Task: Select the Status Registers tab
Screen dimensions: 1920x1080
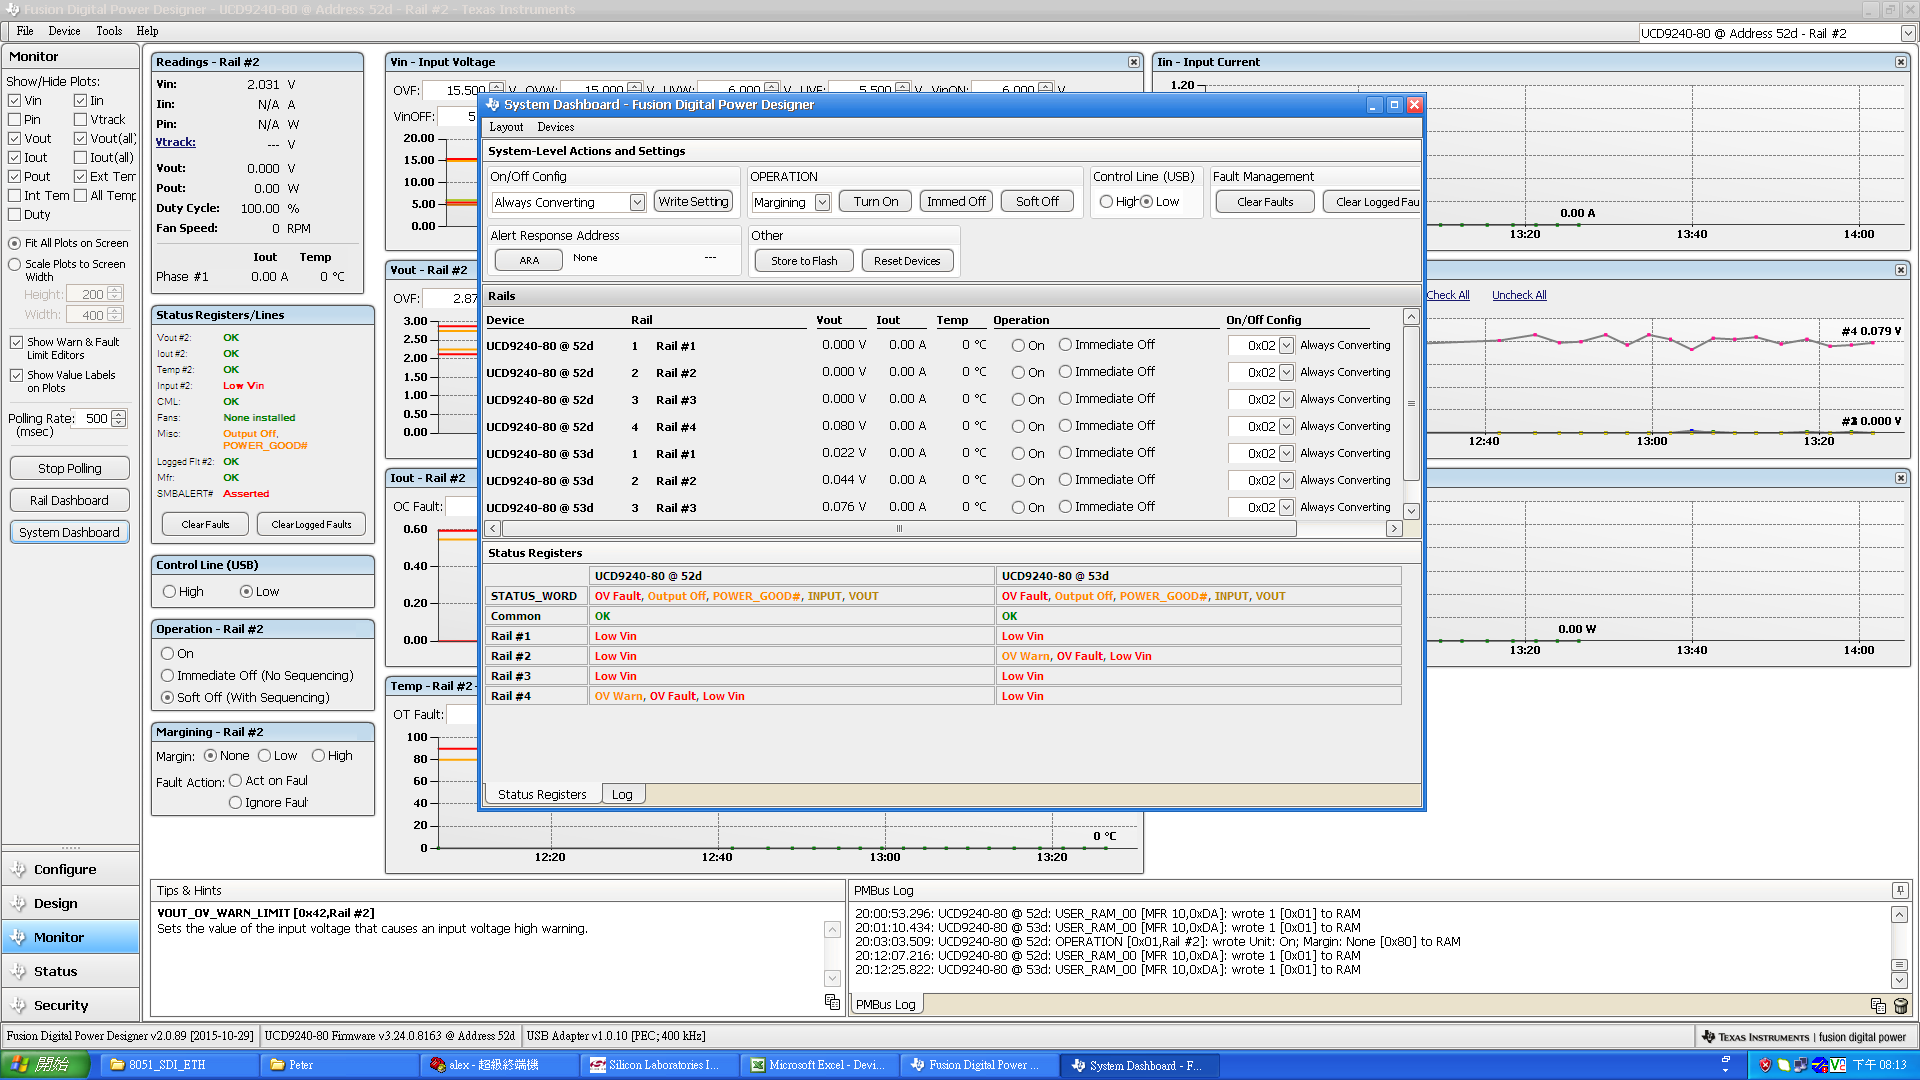Action: point(542,795)
